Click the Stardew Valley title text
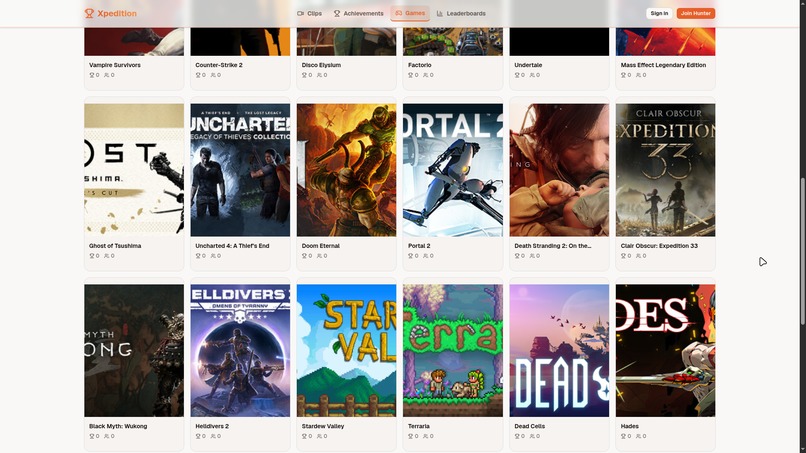 323,426
